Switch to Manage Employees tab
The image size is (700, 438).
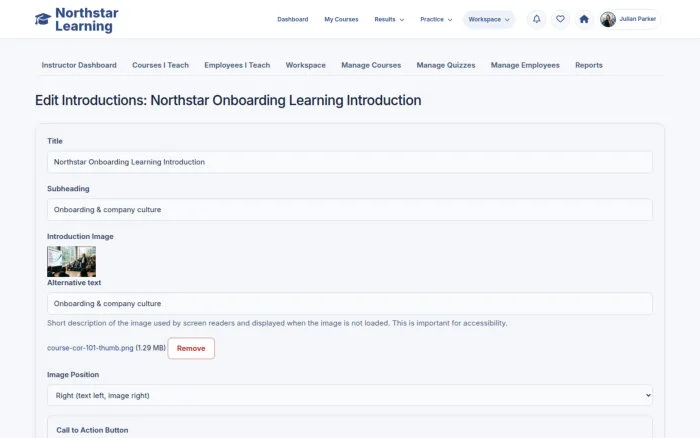coord(525,65)
